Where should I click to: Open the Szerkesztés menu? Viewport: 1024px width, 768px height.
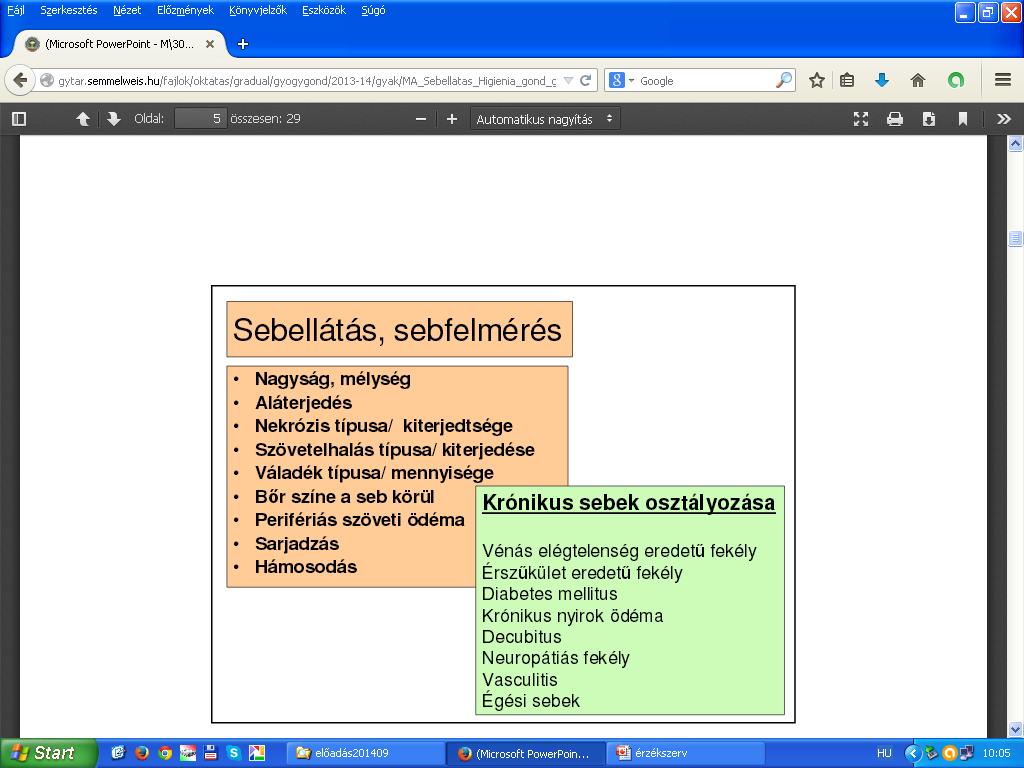[x=69, y=10]
